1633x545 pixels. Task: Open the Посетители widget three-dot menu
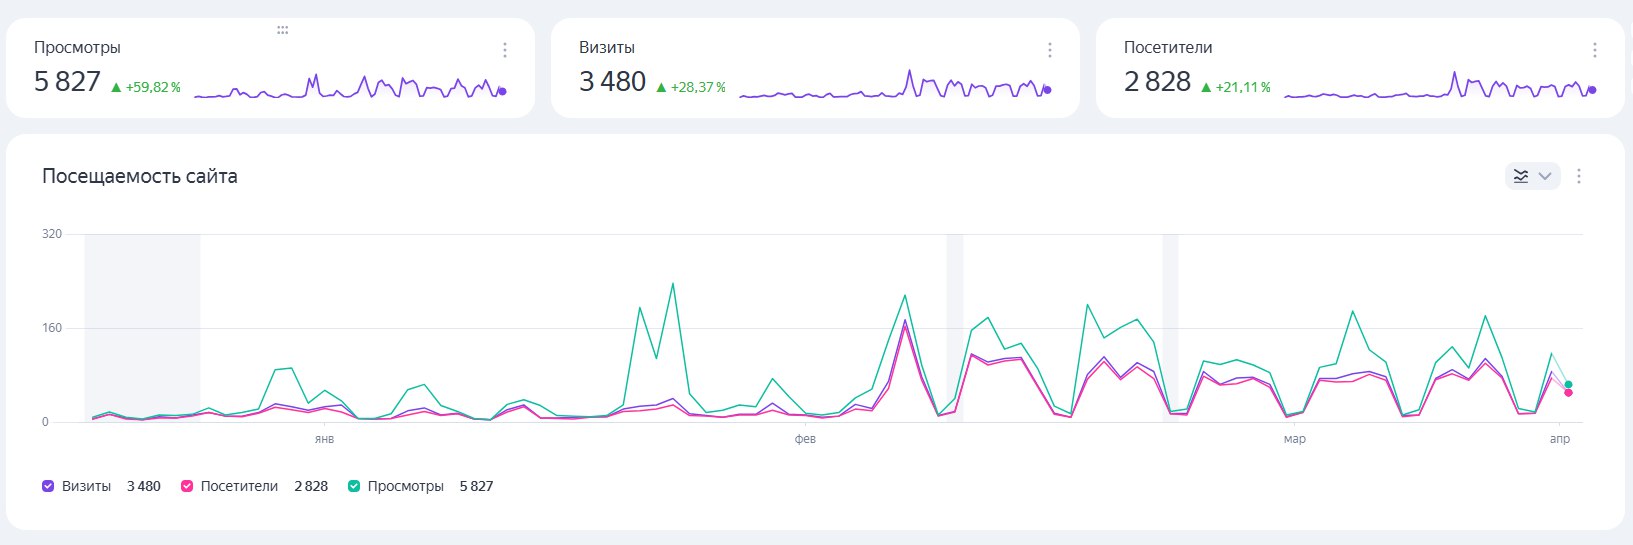click(x=1594, y=50)
